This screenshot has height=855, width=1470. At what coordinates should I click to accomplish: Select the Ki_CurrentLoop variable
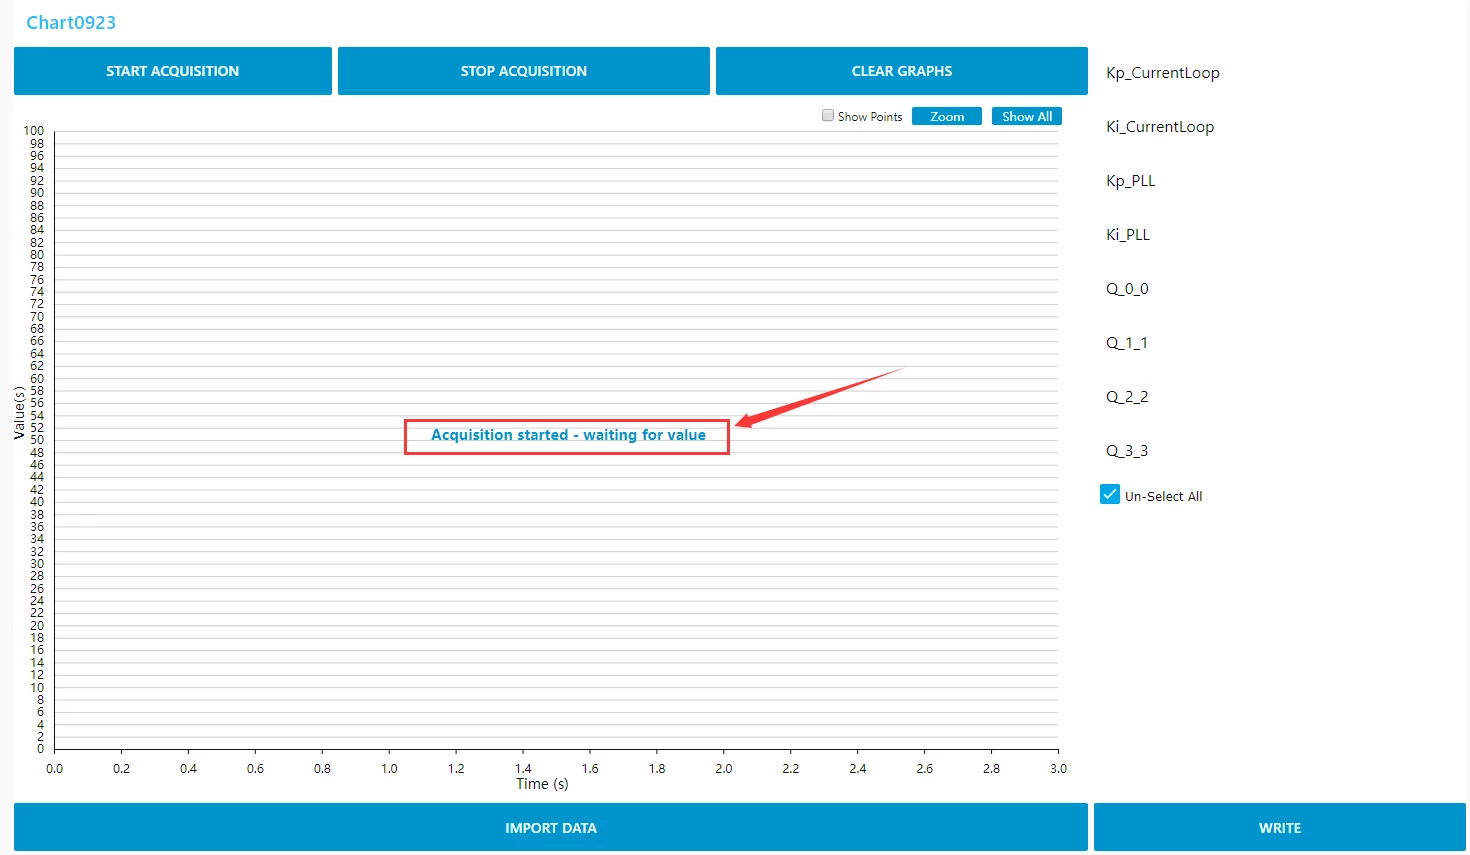1160,127
